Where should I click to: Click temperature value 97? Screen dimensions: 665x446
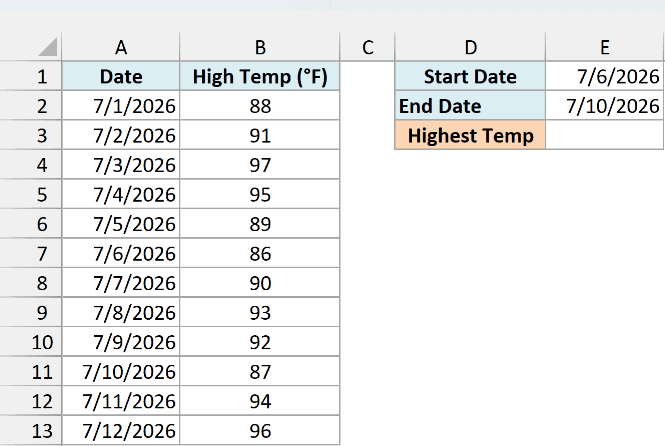pos(260,164)
